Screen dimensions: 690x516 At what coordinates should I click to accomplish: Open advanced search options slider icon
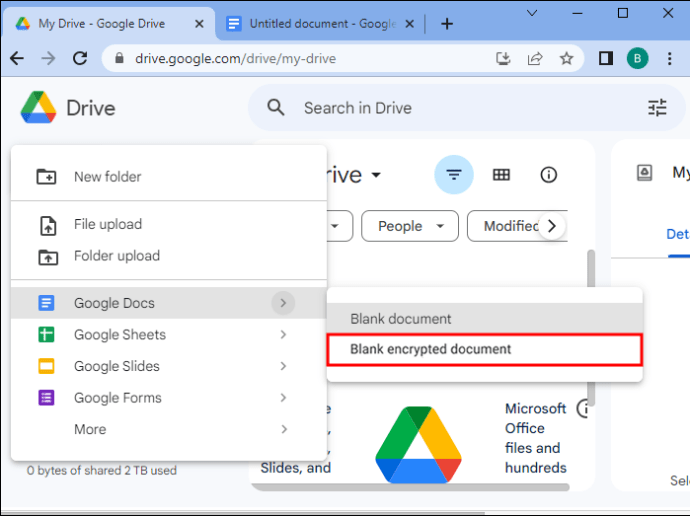click(x=657, y=107)
